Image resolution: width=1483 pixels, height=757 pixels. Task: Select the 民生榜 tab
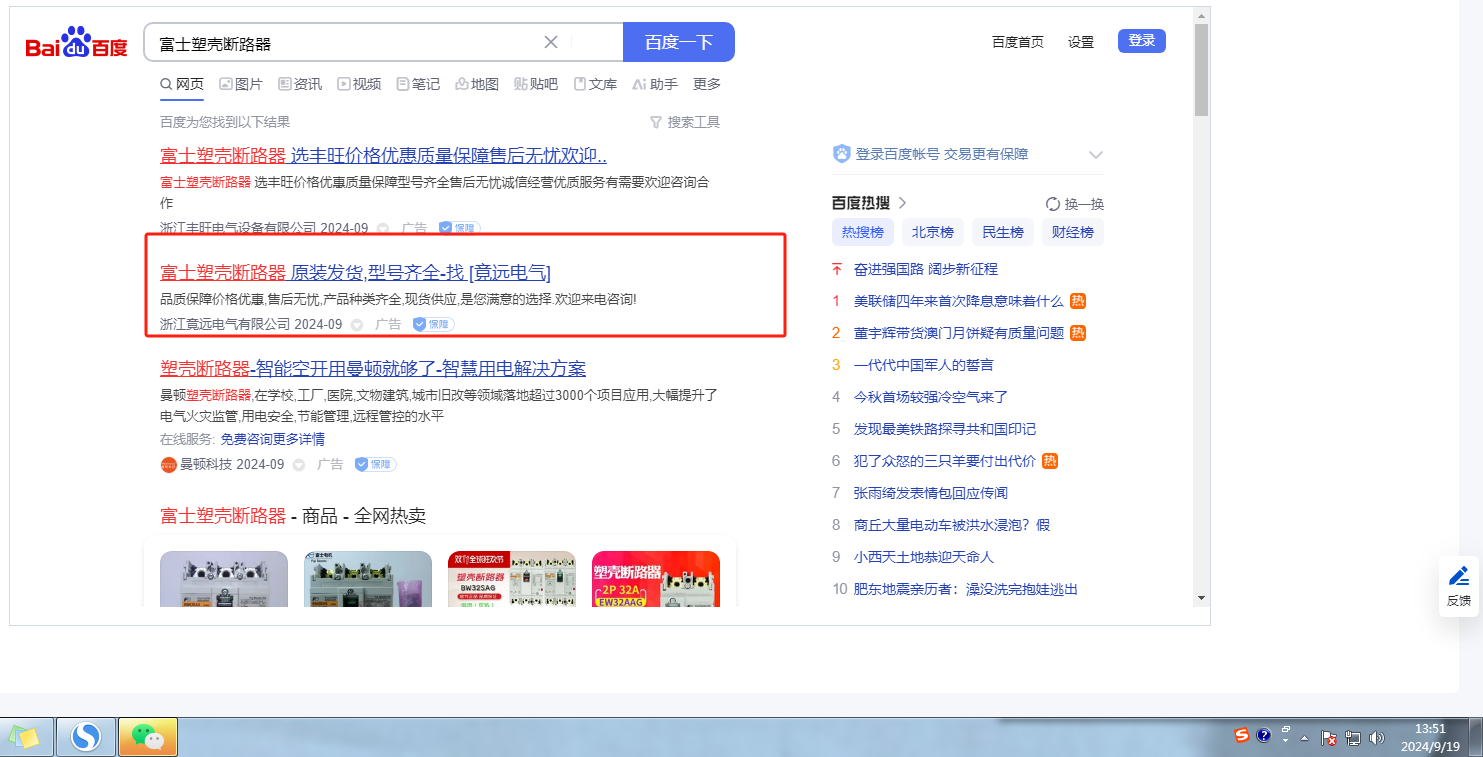pos(1003,232)
